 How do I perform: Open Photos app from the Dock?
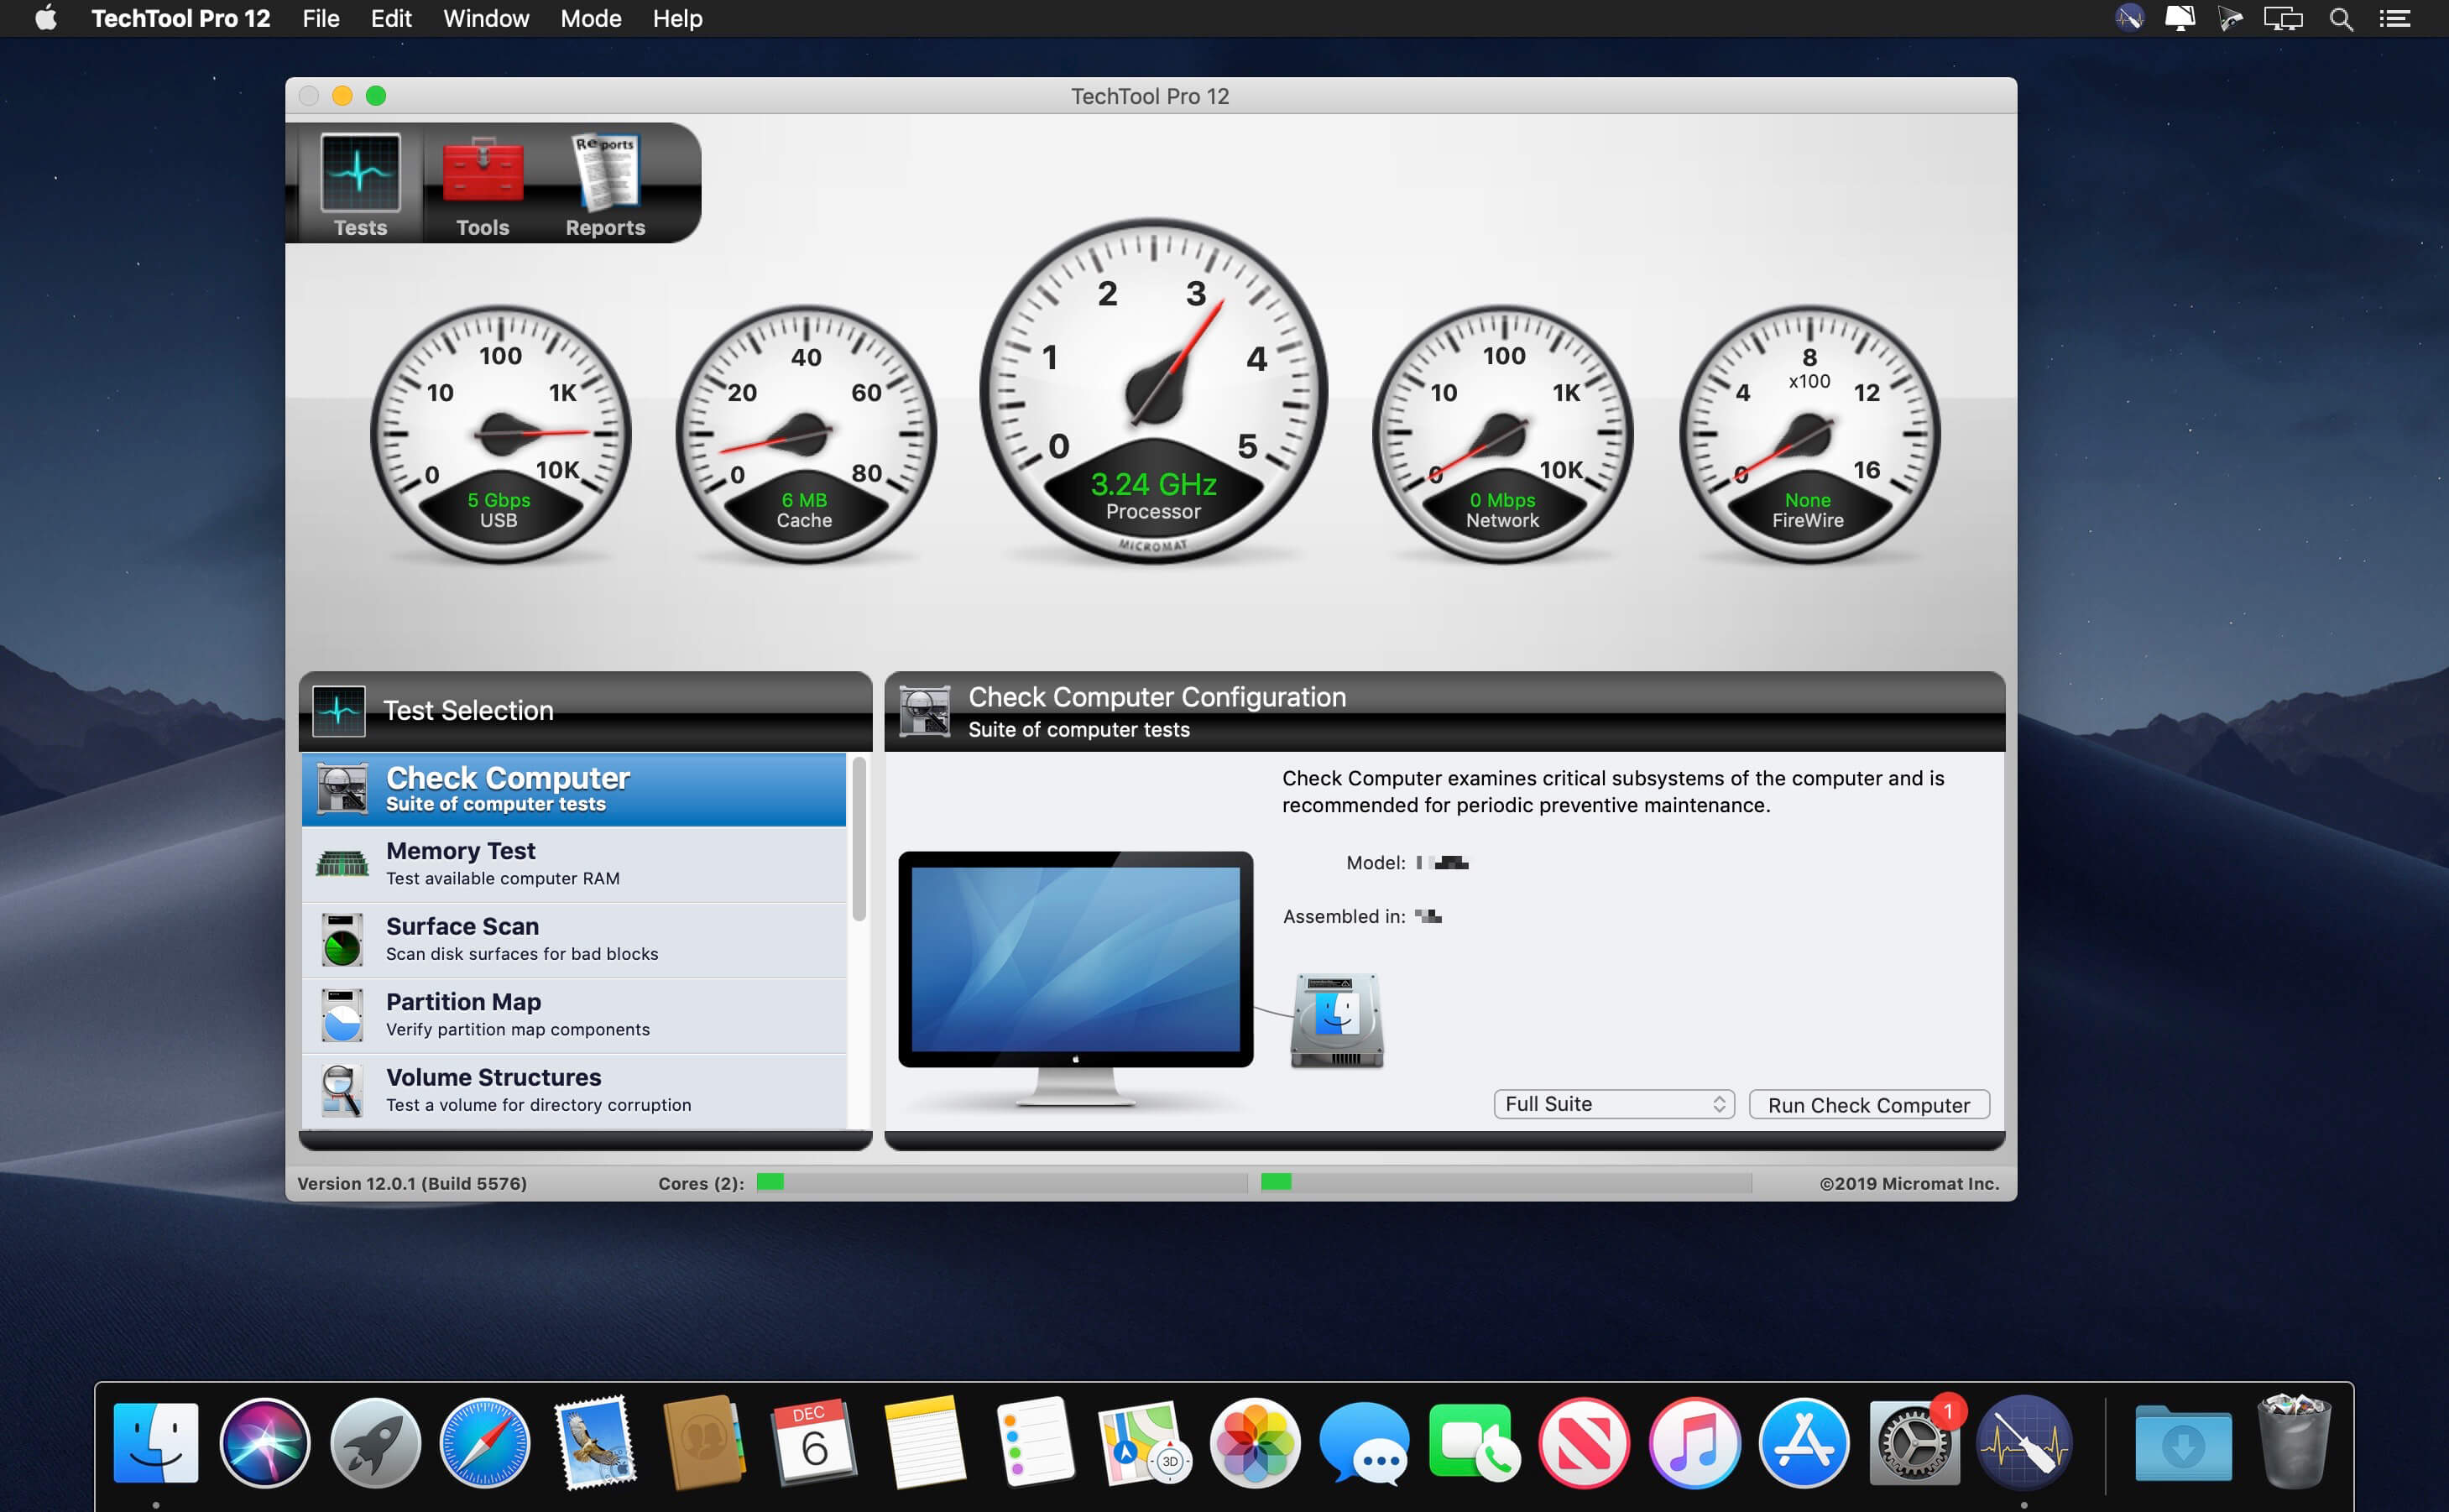tap(1255, 1442)
